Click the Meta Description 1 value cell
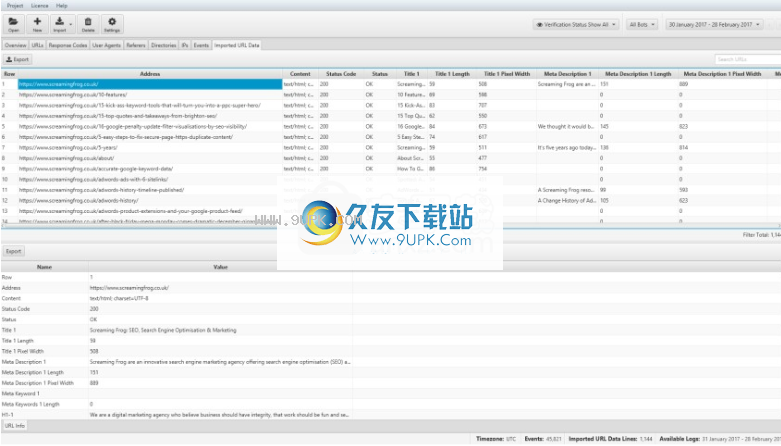This screenshot has width=781, height=446. point(220,362)
